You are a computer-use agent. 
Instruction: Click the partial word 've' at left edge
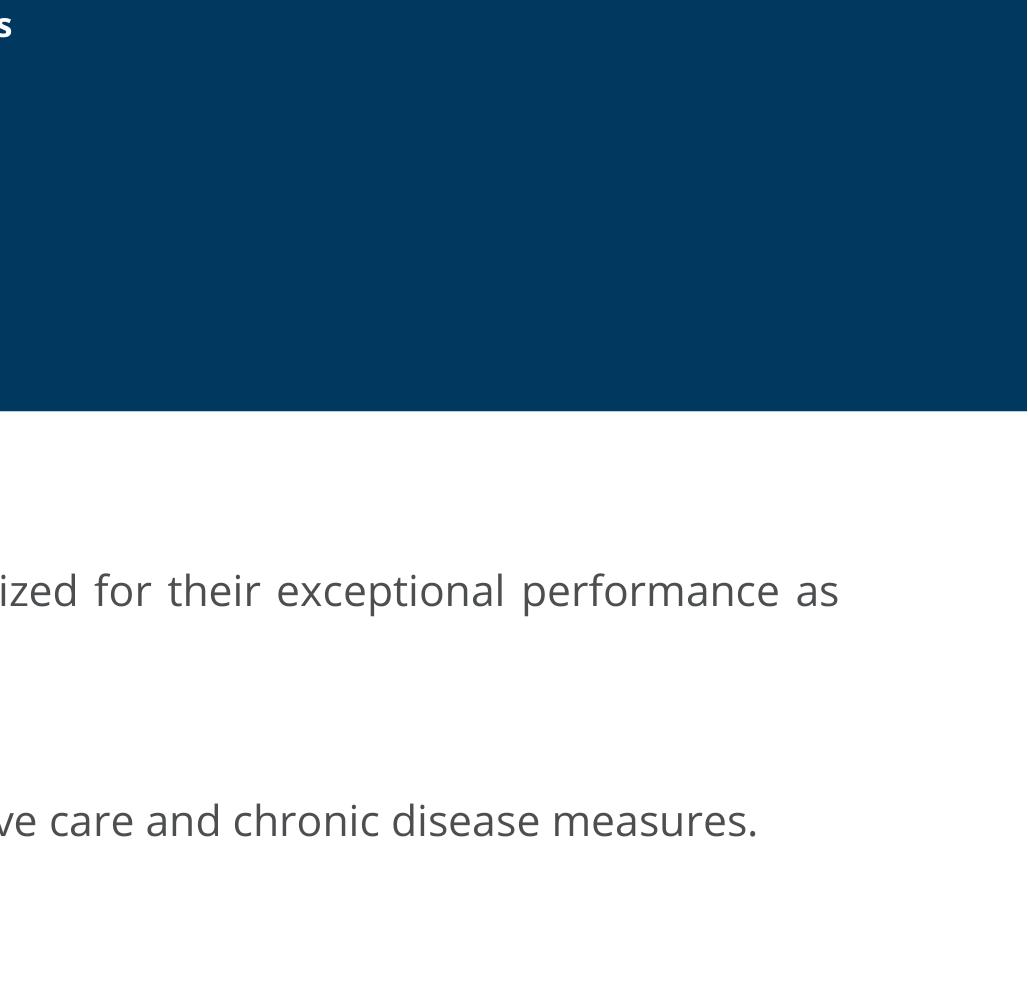point(18,823)
